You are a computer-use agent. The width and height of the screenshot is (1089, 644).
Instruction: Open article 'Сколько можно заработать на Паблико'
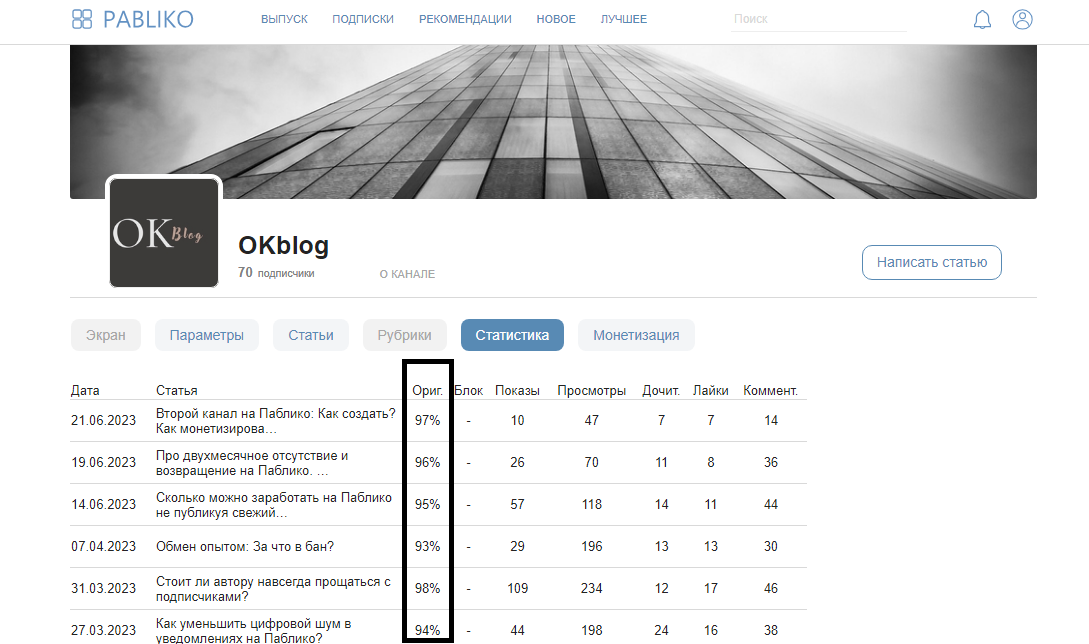point(274,505)
